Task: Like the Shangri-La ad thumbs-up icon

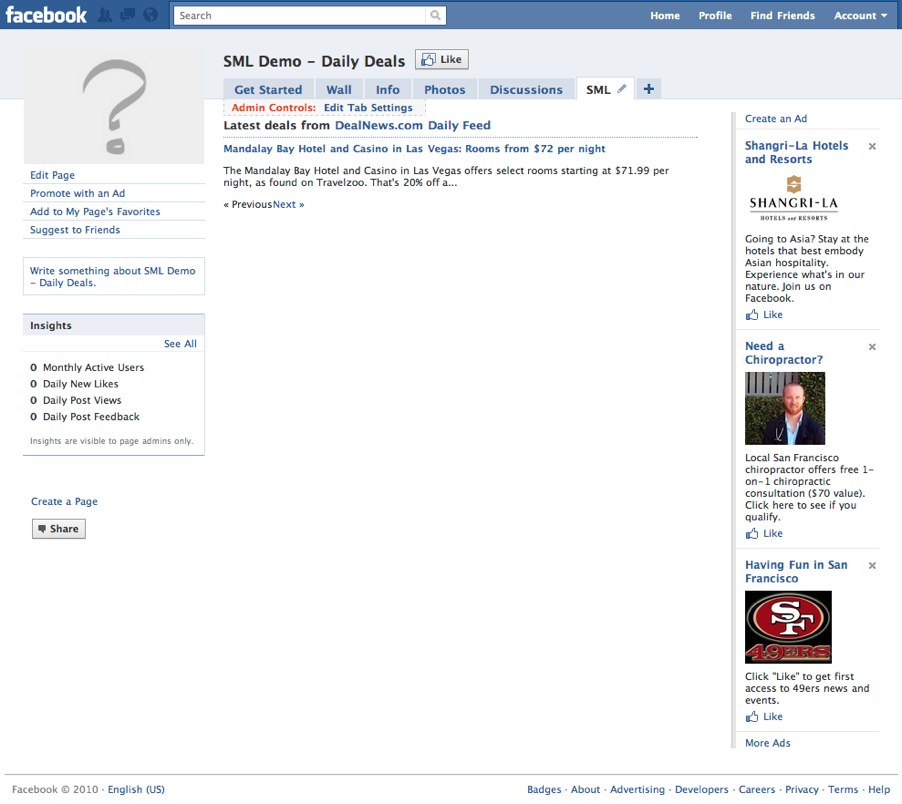Action: tap(751, 315)
